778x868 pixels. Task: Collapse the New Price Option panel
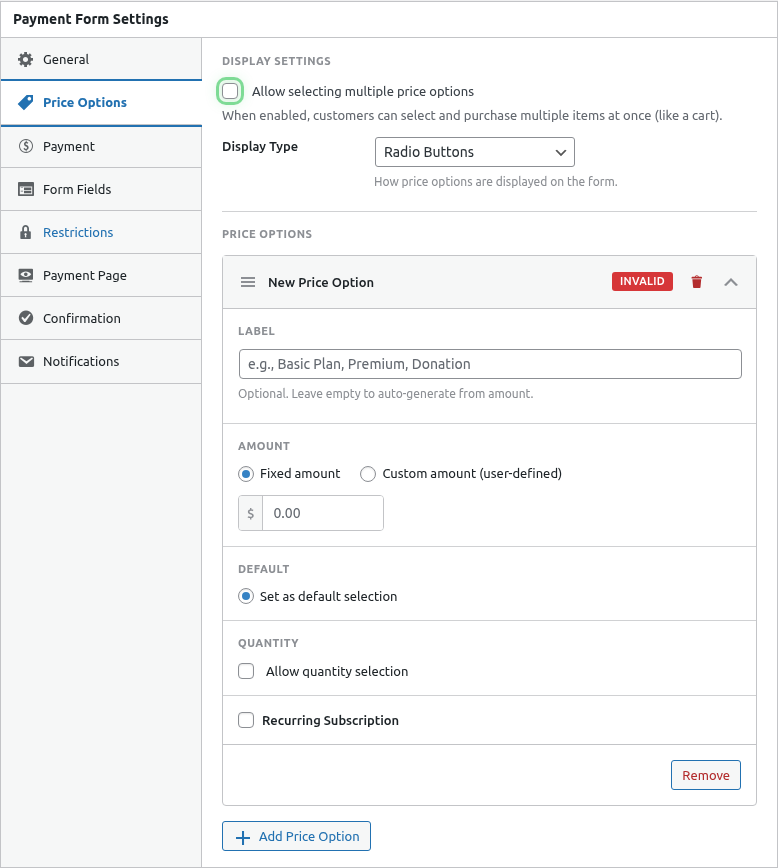731,282
